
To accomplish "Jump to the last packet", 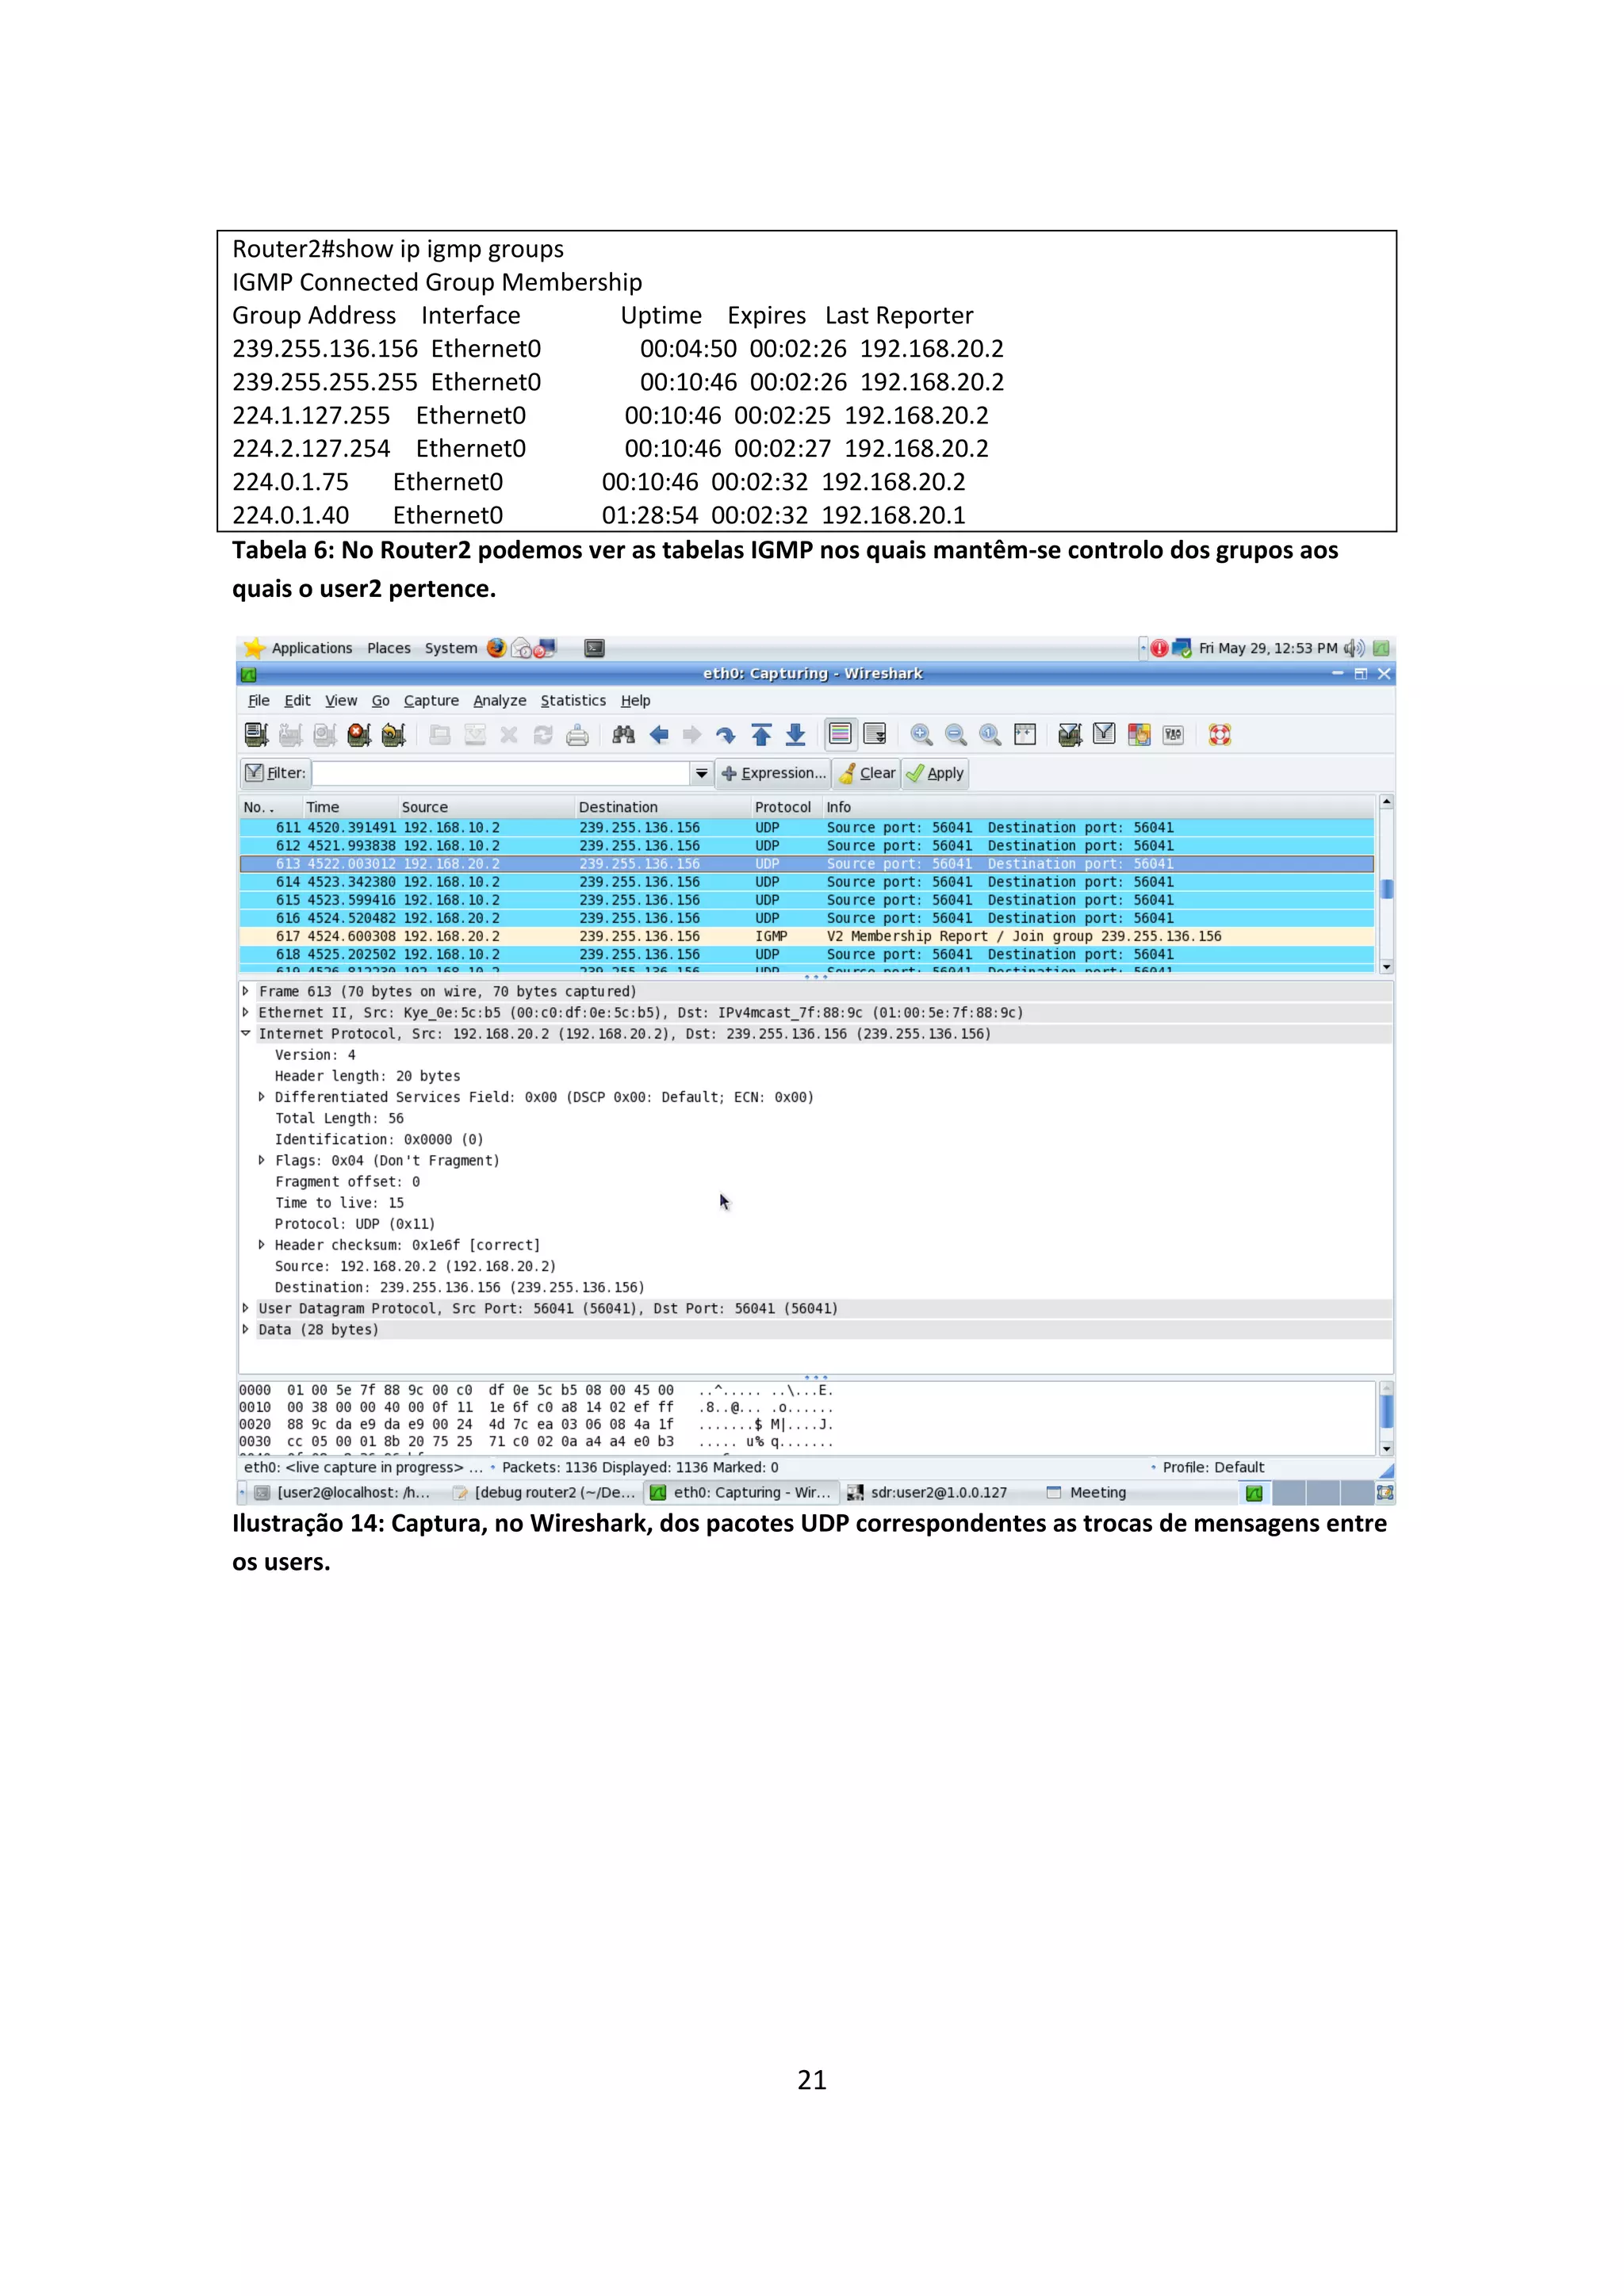I will point(796,735).
